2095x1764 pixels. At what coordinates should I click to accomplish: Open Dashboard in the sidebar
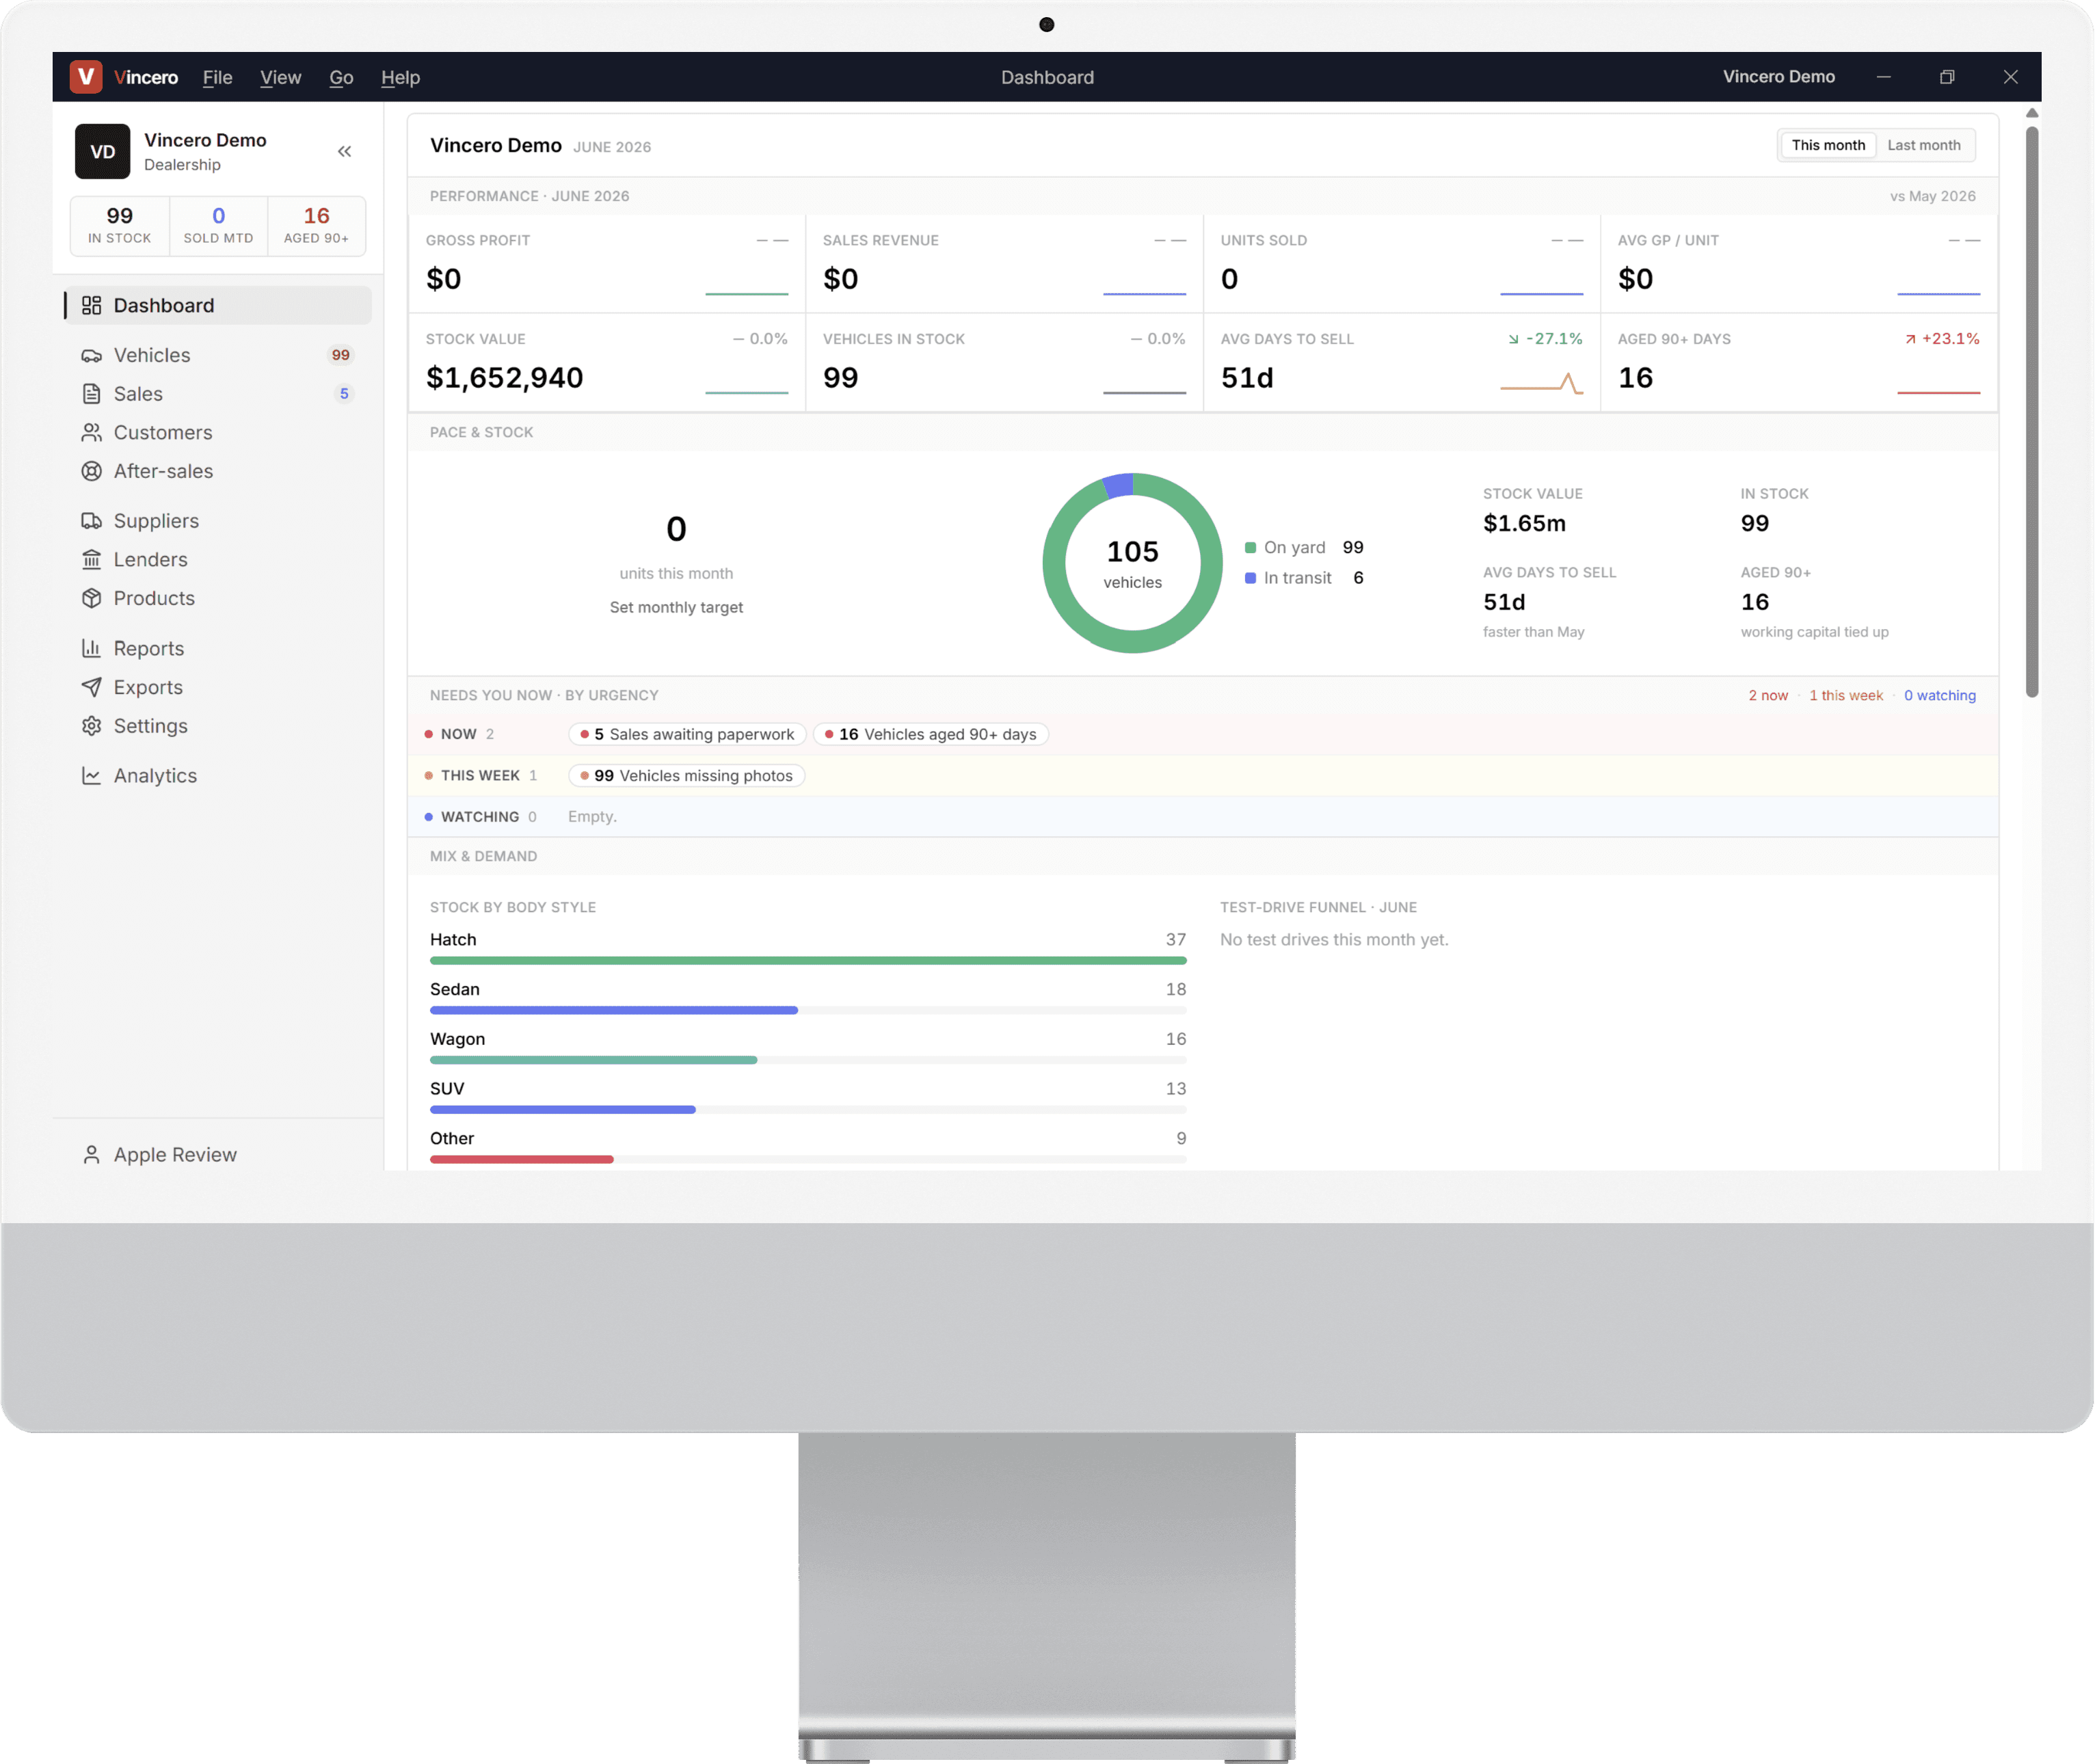218,305
